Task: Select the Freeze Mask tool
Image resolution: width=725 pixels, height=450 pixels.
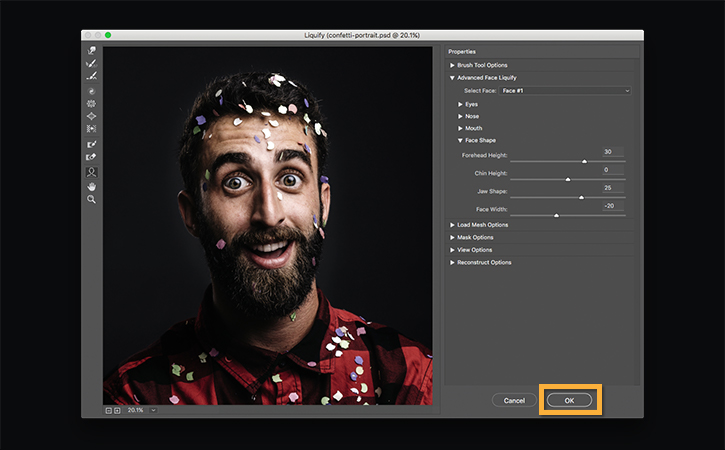Action: pos(91,144)
